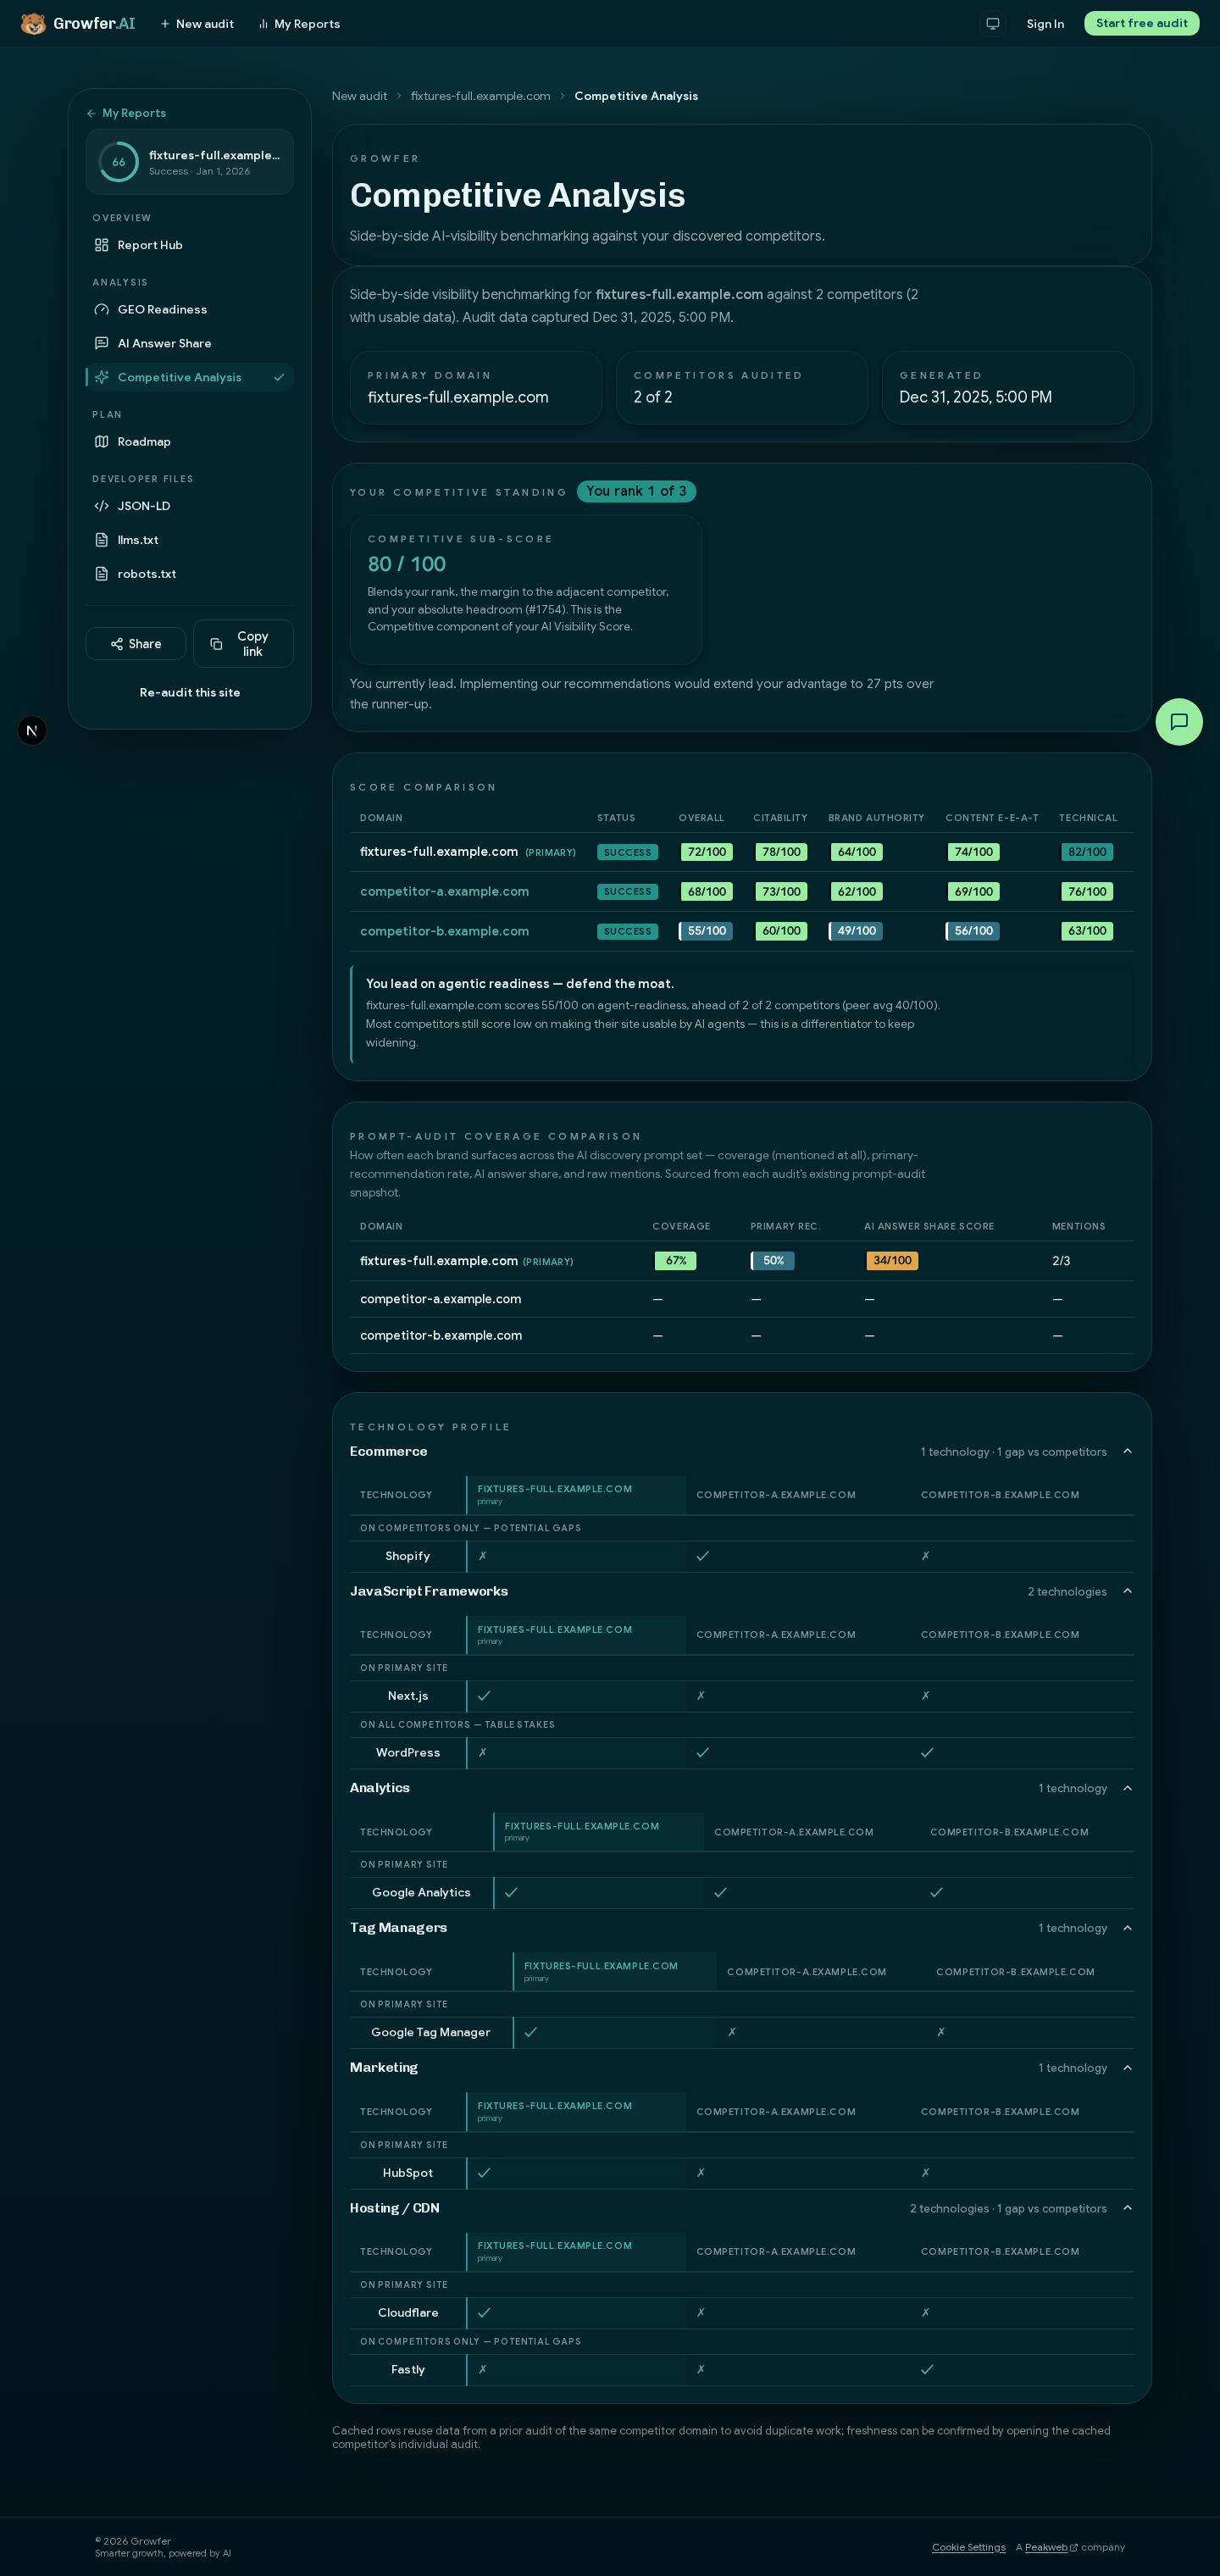
Task: Click Start free audit button
Action: [1141, 23]
